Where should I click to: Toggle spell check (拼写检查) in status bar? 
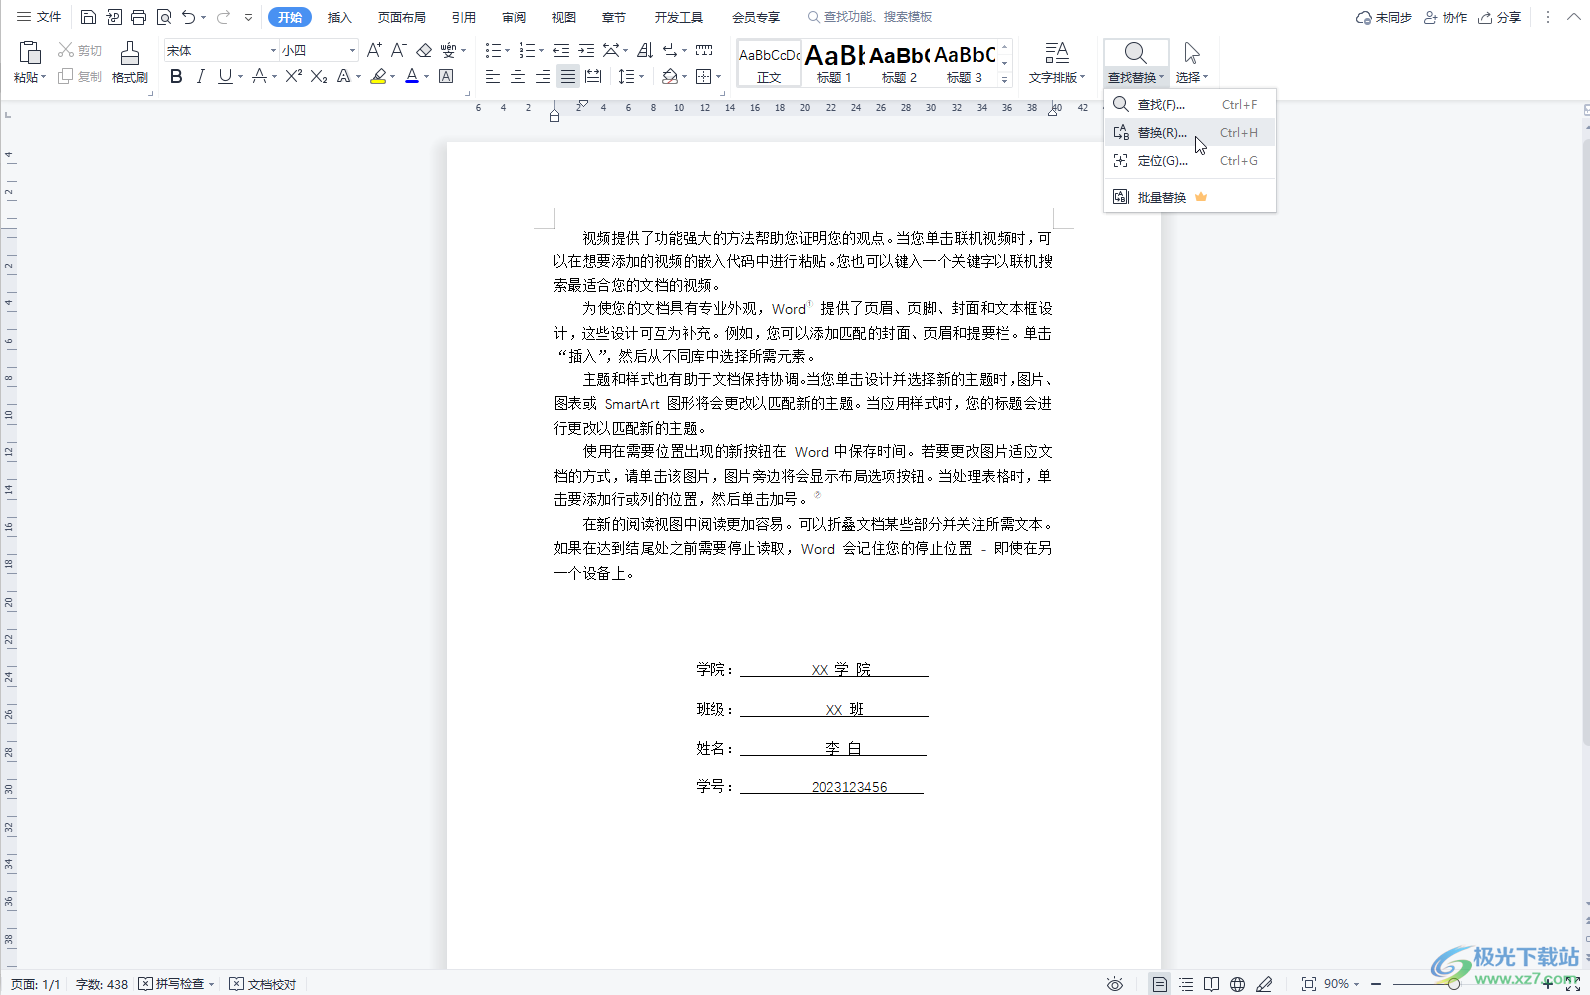click(x=177, y=984)
